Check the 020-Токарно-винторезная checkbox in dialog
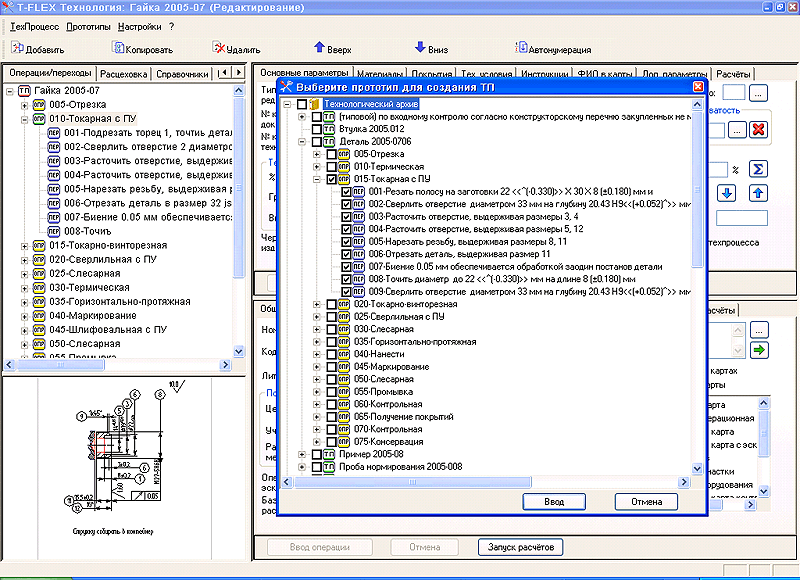Image resolution: width=800 pixels, height=580 pixels. coord(331,304)
